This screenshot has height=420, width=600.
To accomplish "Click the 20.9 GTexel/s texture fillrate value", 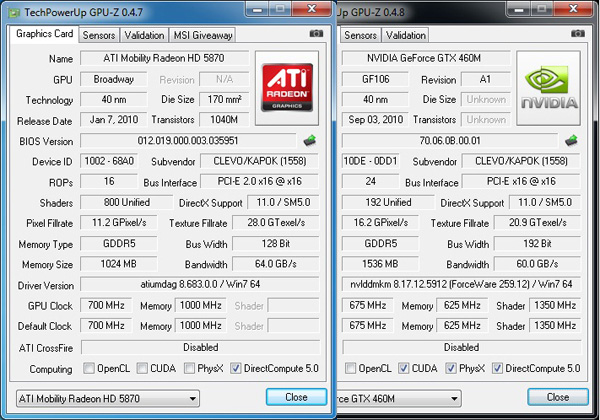I will pos(537,223).
